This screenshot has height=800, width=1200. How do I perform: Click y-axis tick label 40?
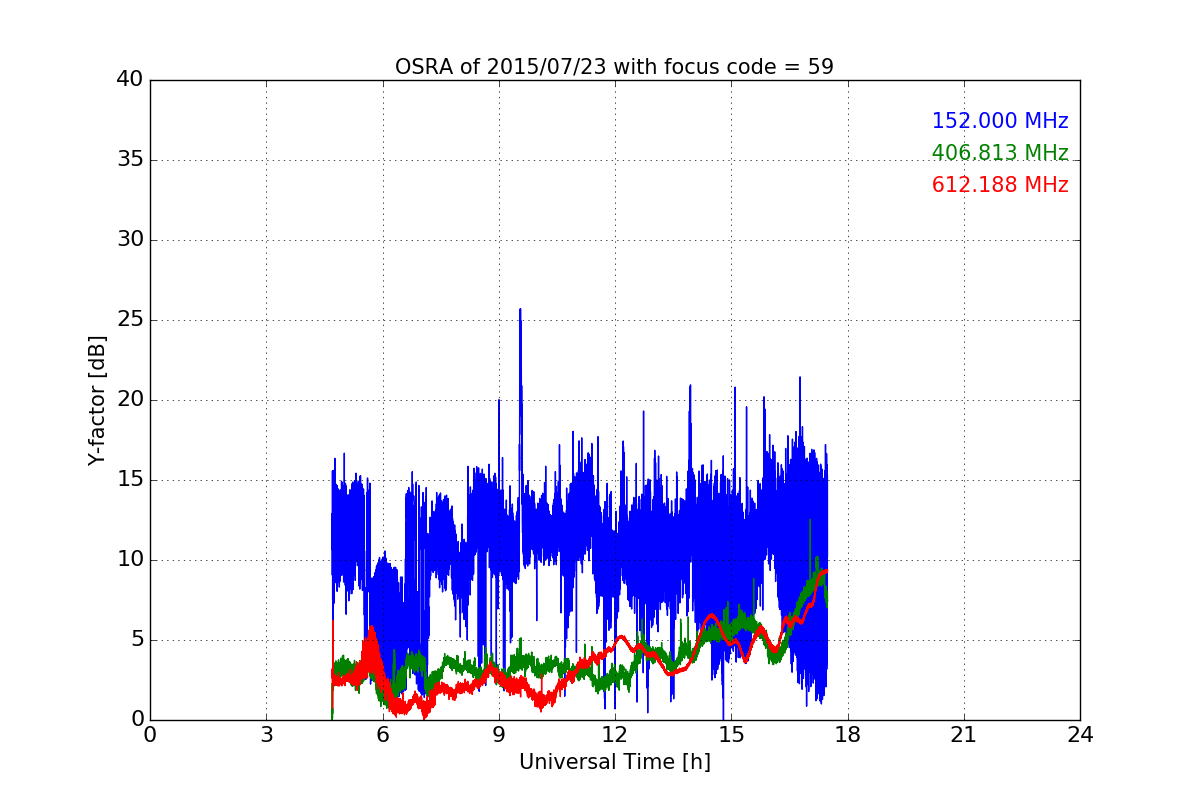click(x=130, y=80)
